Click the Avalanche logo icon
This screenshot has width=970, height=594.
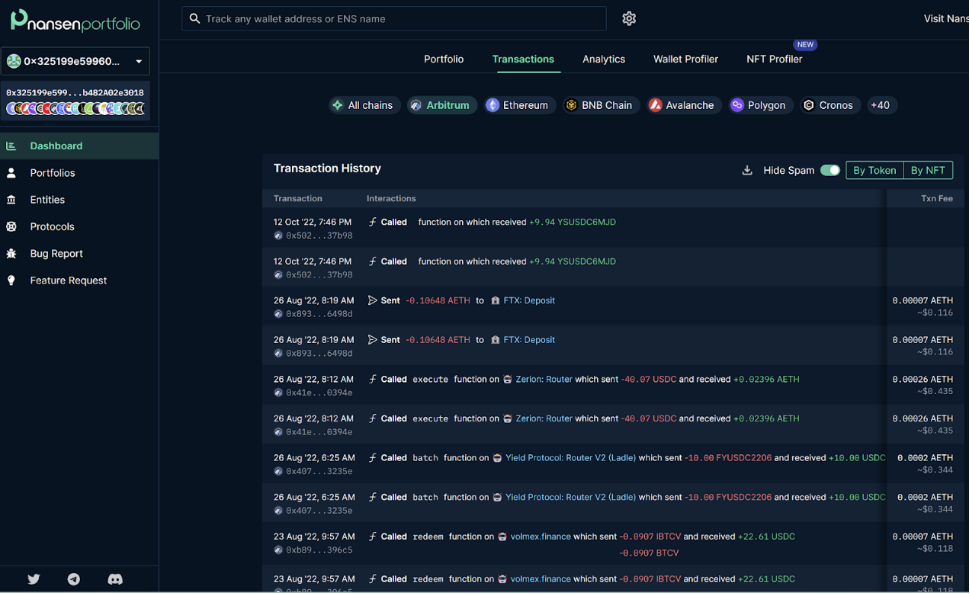[655, 105]
